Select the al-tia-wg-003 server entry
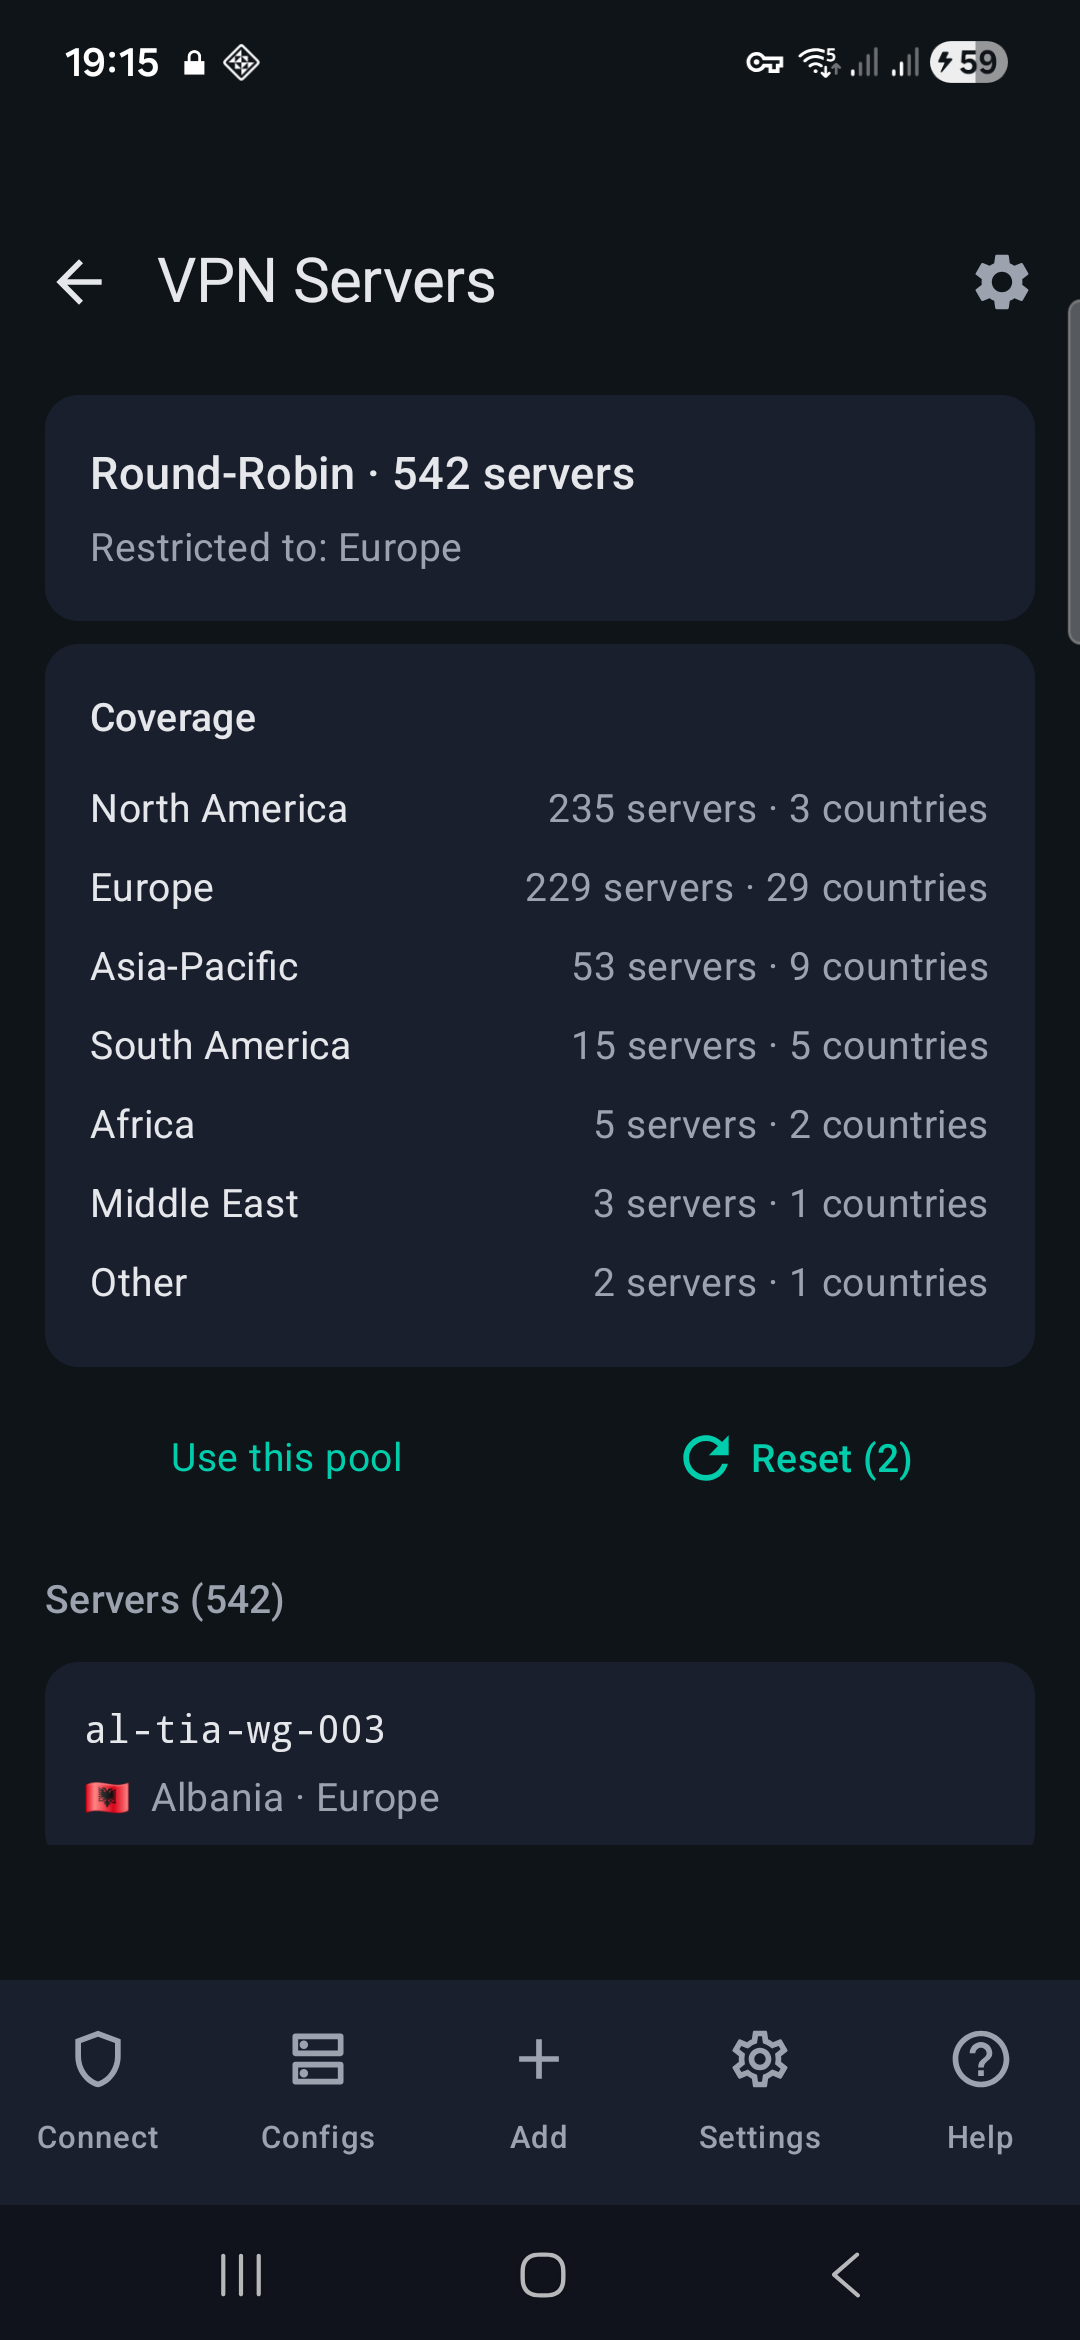Viewport: 1080px width, 2340px height. (x=540, y=1754)
